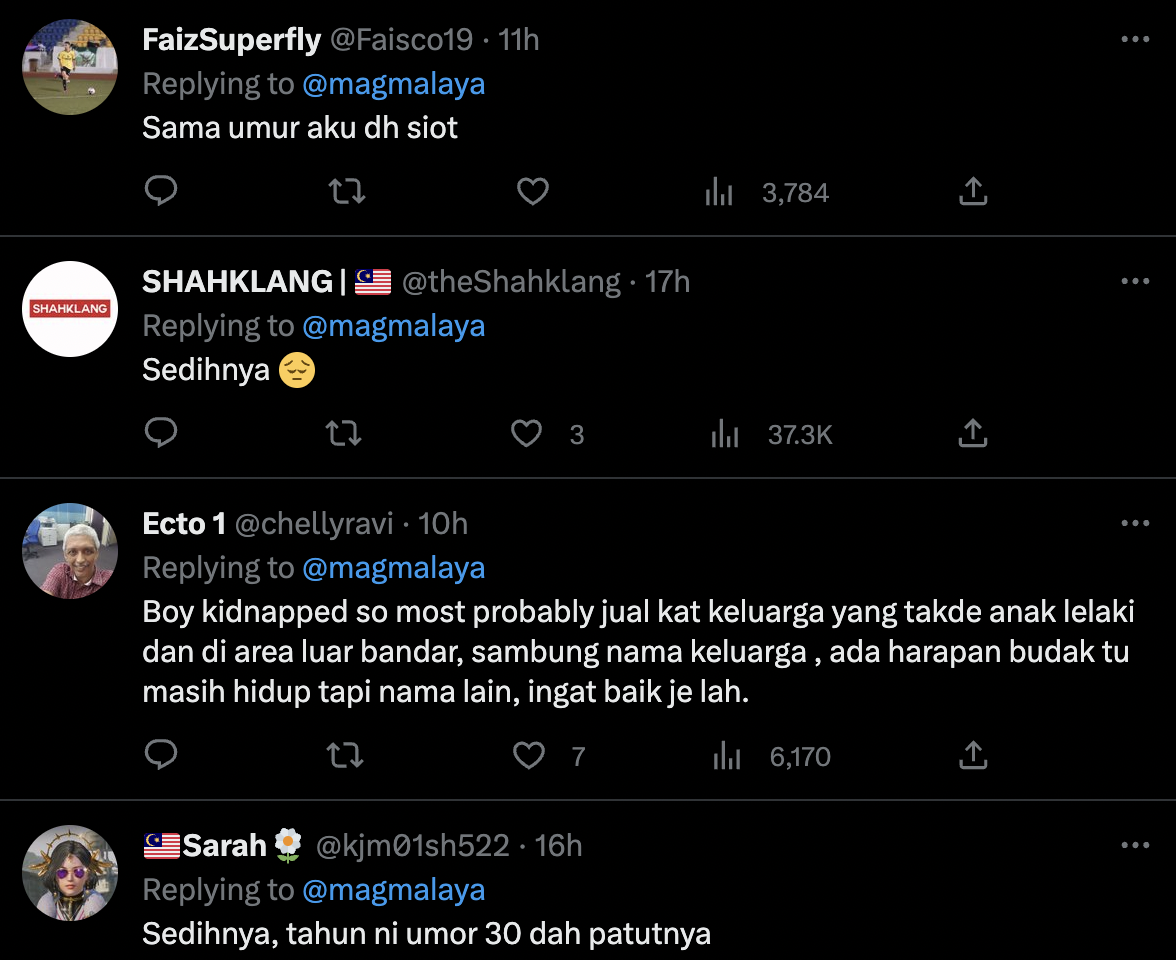This screenshot has height=960, width=1176.
Task: Reply to FaizSuperfly's tweet
Action: [161, 191]
